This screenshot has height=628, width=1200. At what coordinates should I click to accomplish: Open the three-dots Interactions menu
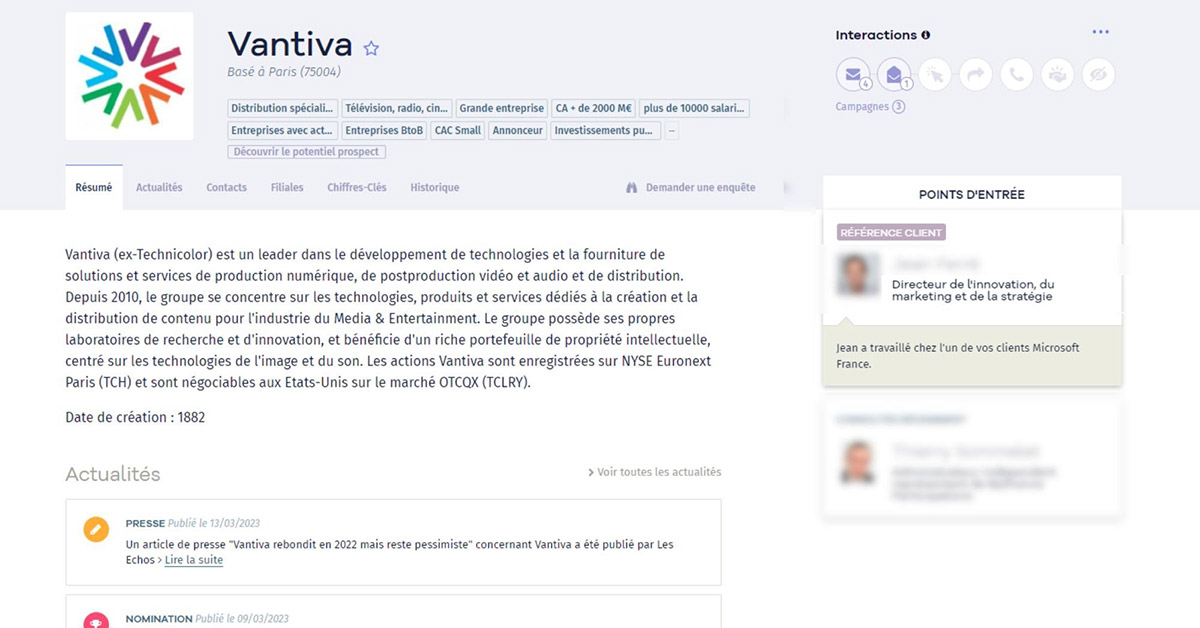(1100, 32)
